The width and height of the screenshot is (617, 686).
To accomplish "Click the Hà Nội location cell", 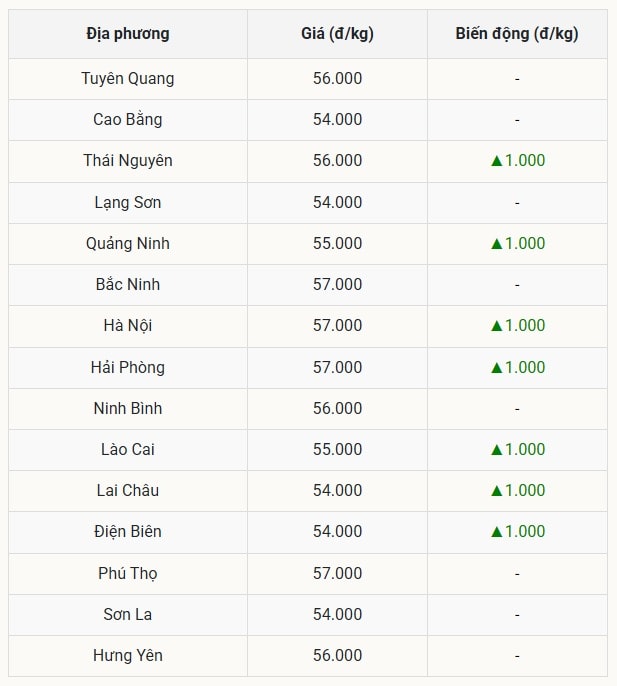I will click(128, 326).
